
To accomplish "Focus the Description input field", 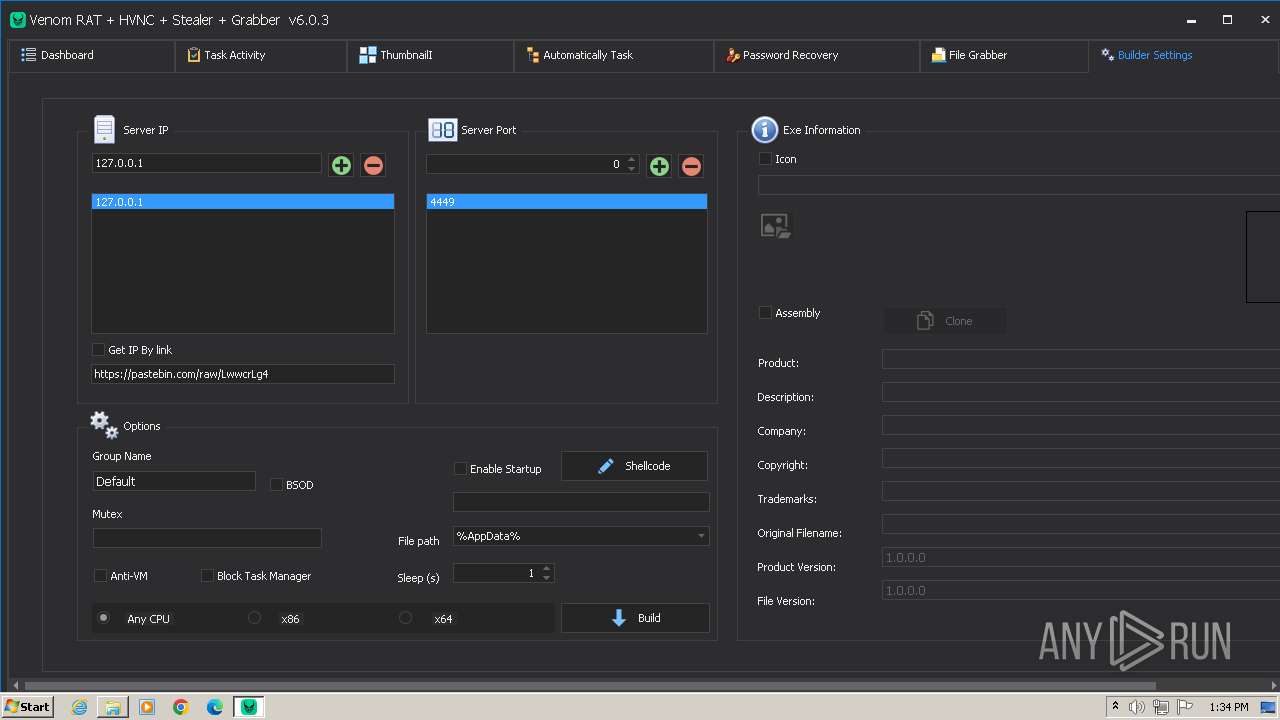I will pos(1081,393).
